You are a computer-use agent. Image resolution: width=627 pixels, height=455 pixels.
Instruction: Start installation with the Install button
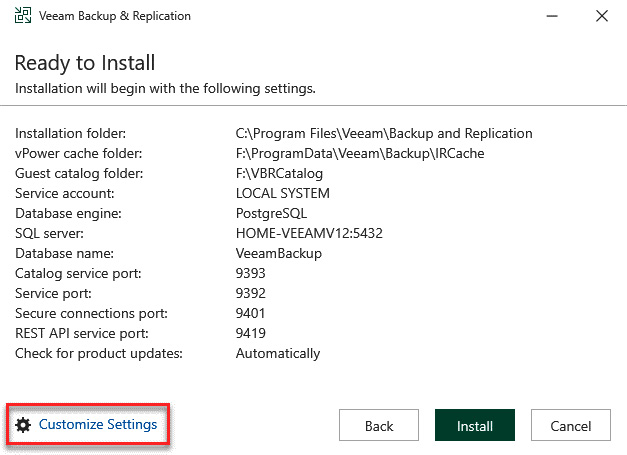tap(475, 425)
